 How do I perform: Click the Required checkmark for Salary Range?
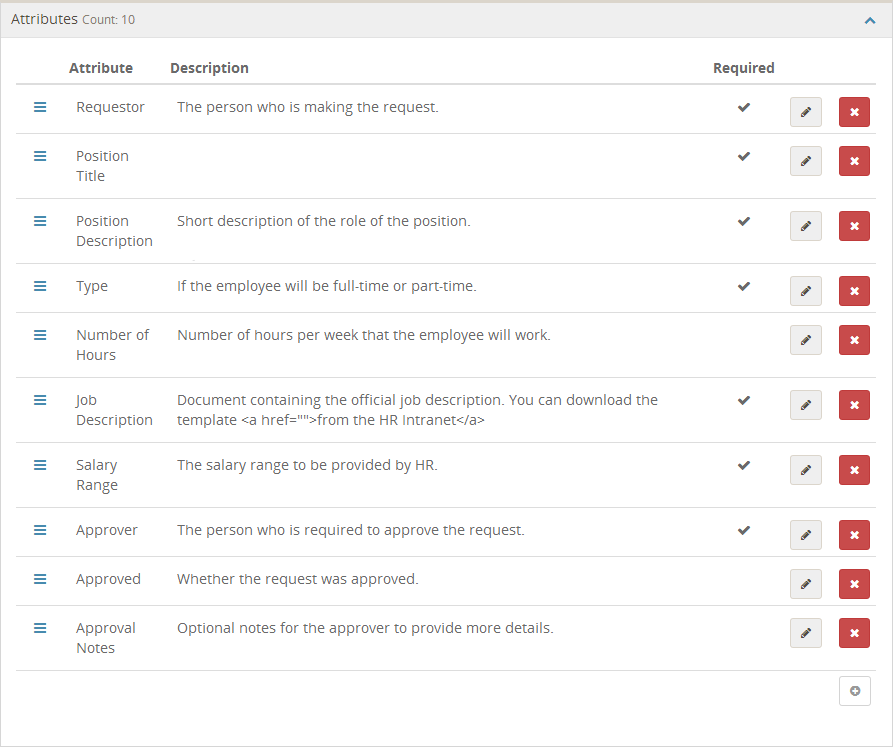click(x=744, y=465)
